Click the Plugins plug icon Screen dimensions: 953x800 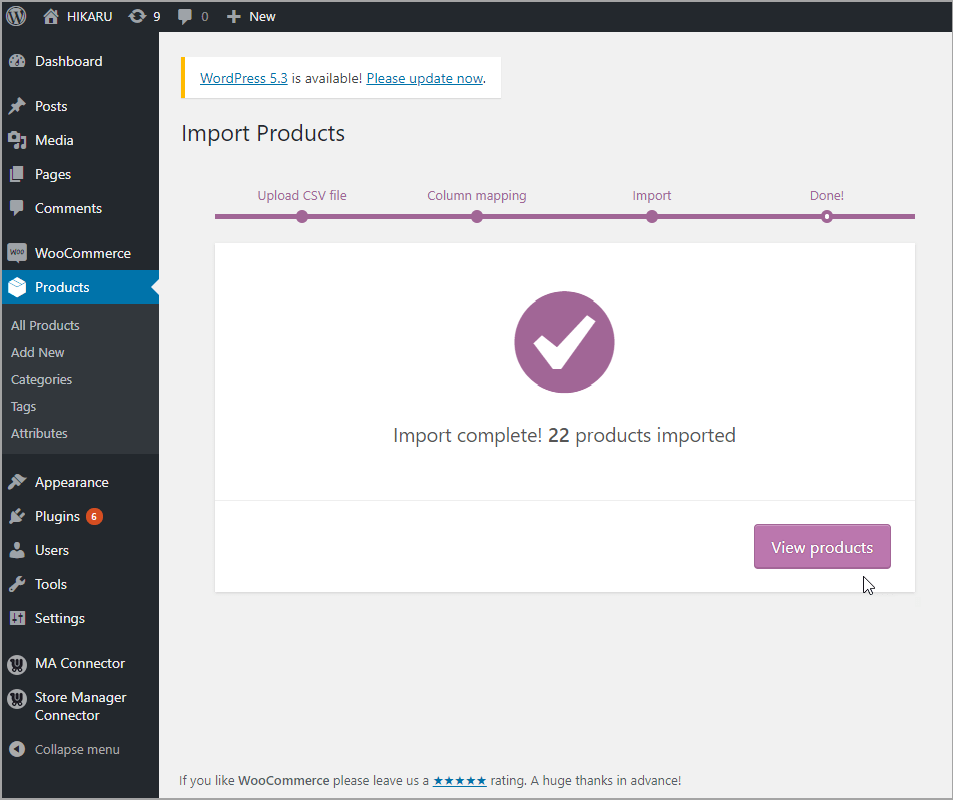pyautogui.click(x=17, y=516)
